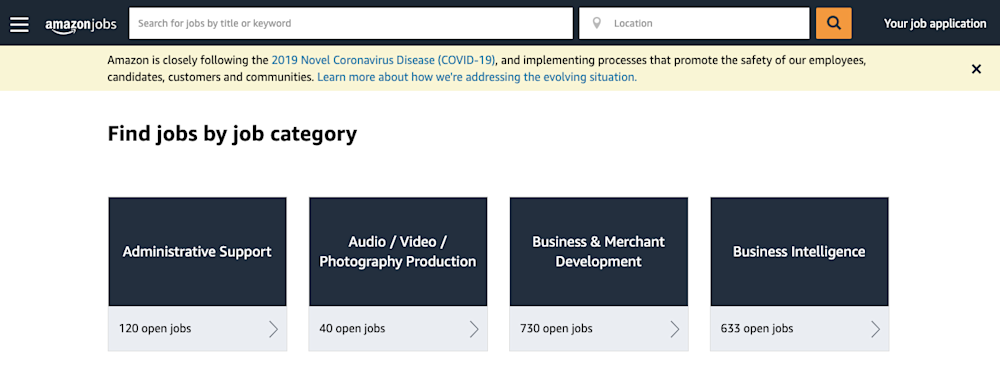The width and height of the screenshot is (1000, 369).
Task: Focus the Location input field
Action: click(x=695, y=24)
